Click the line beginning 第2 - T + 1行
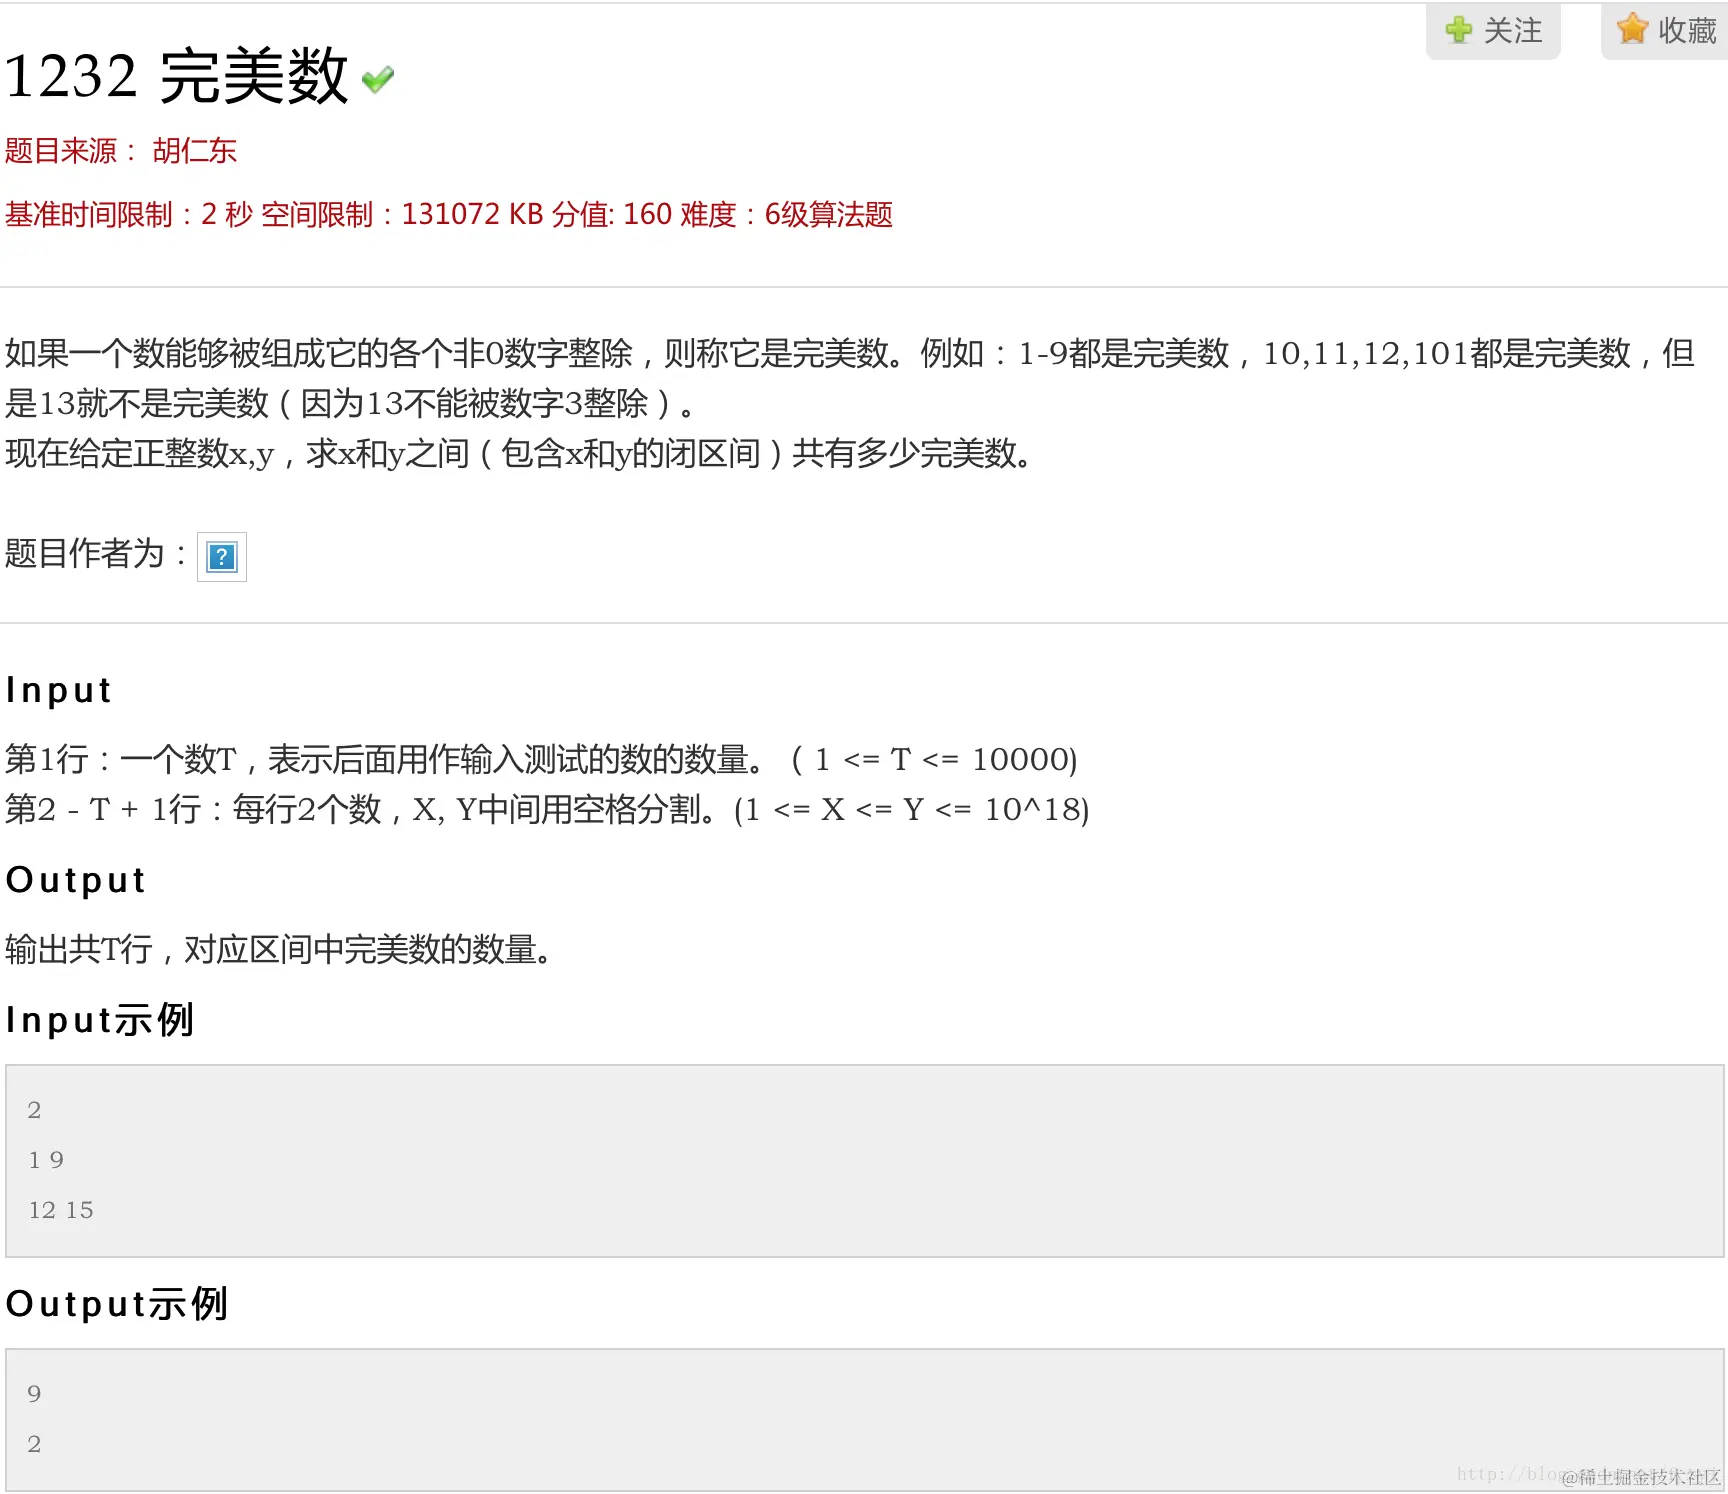The height and width of the screenshot is (1494, 1728). tap(547, 809)
